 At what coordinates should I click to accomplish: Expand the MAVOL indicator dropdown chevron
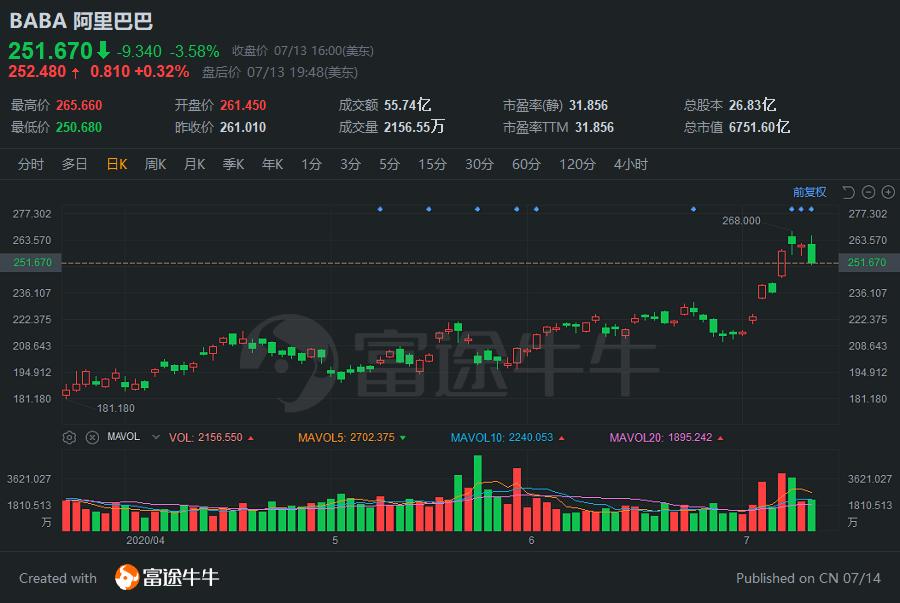(x=156, y=437)
